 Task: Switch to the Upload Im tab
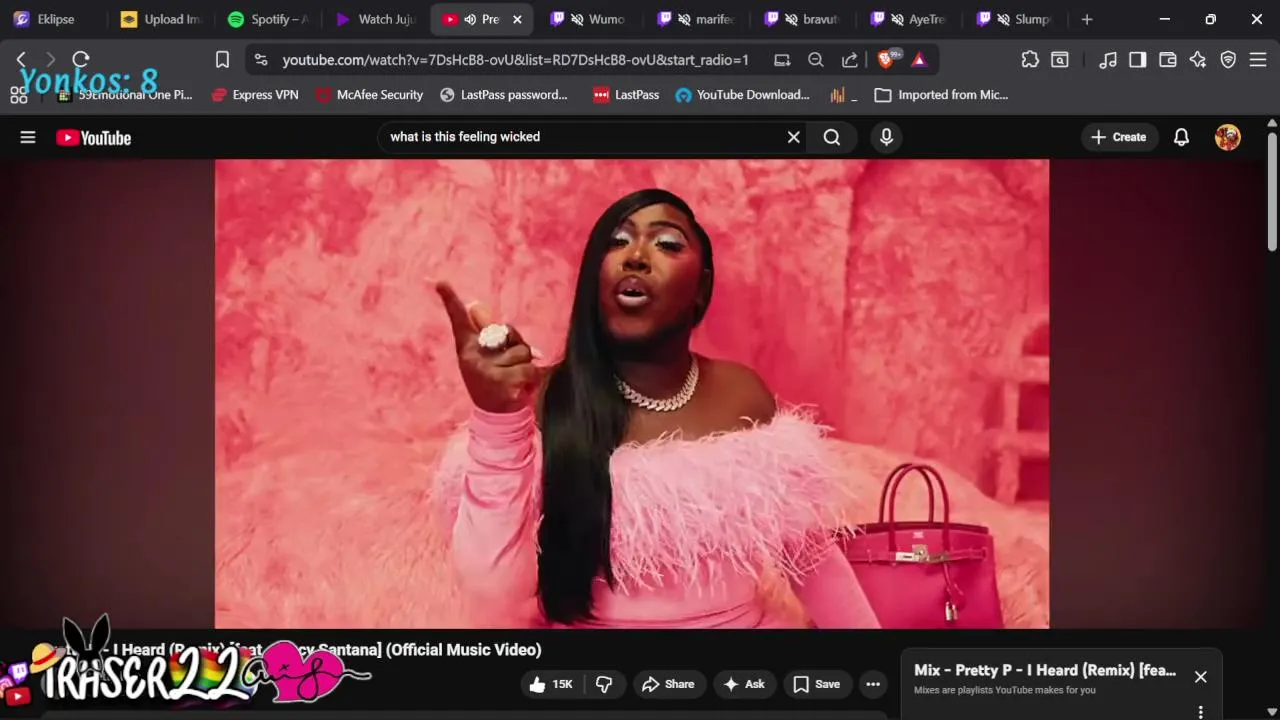point(160,19)
